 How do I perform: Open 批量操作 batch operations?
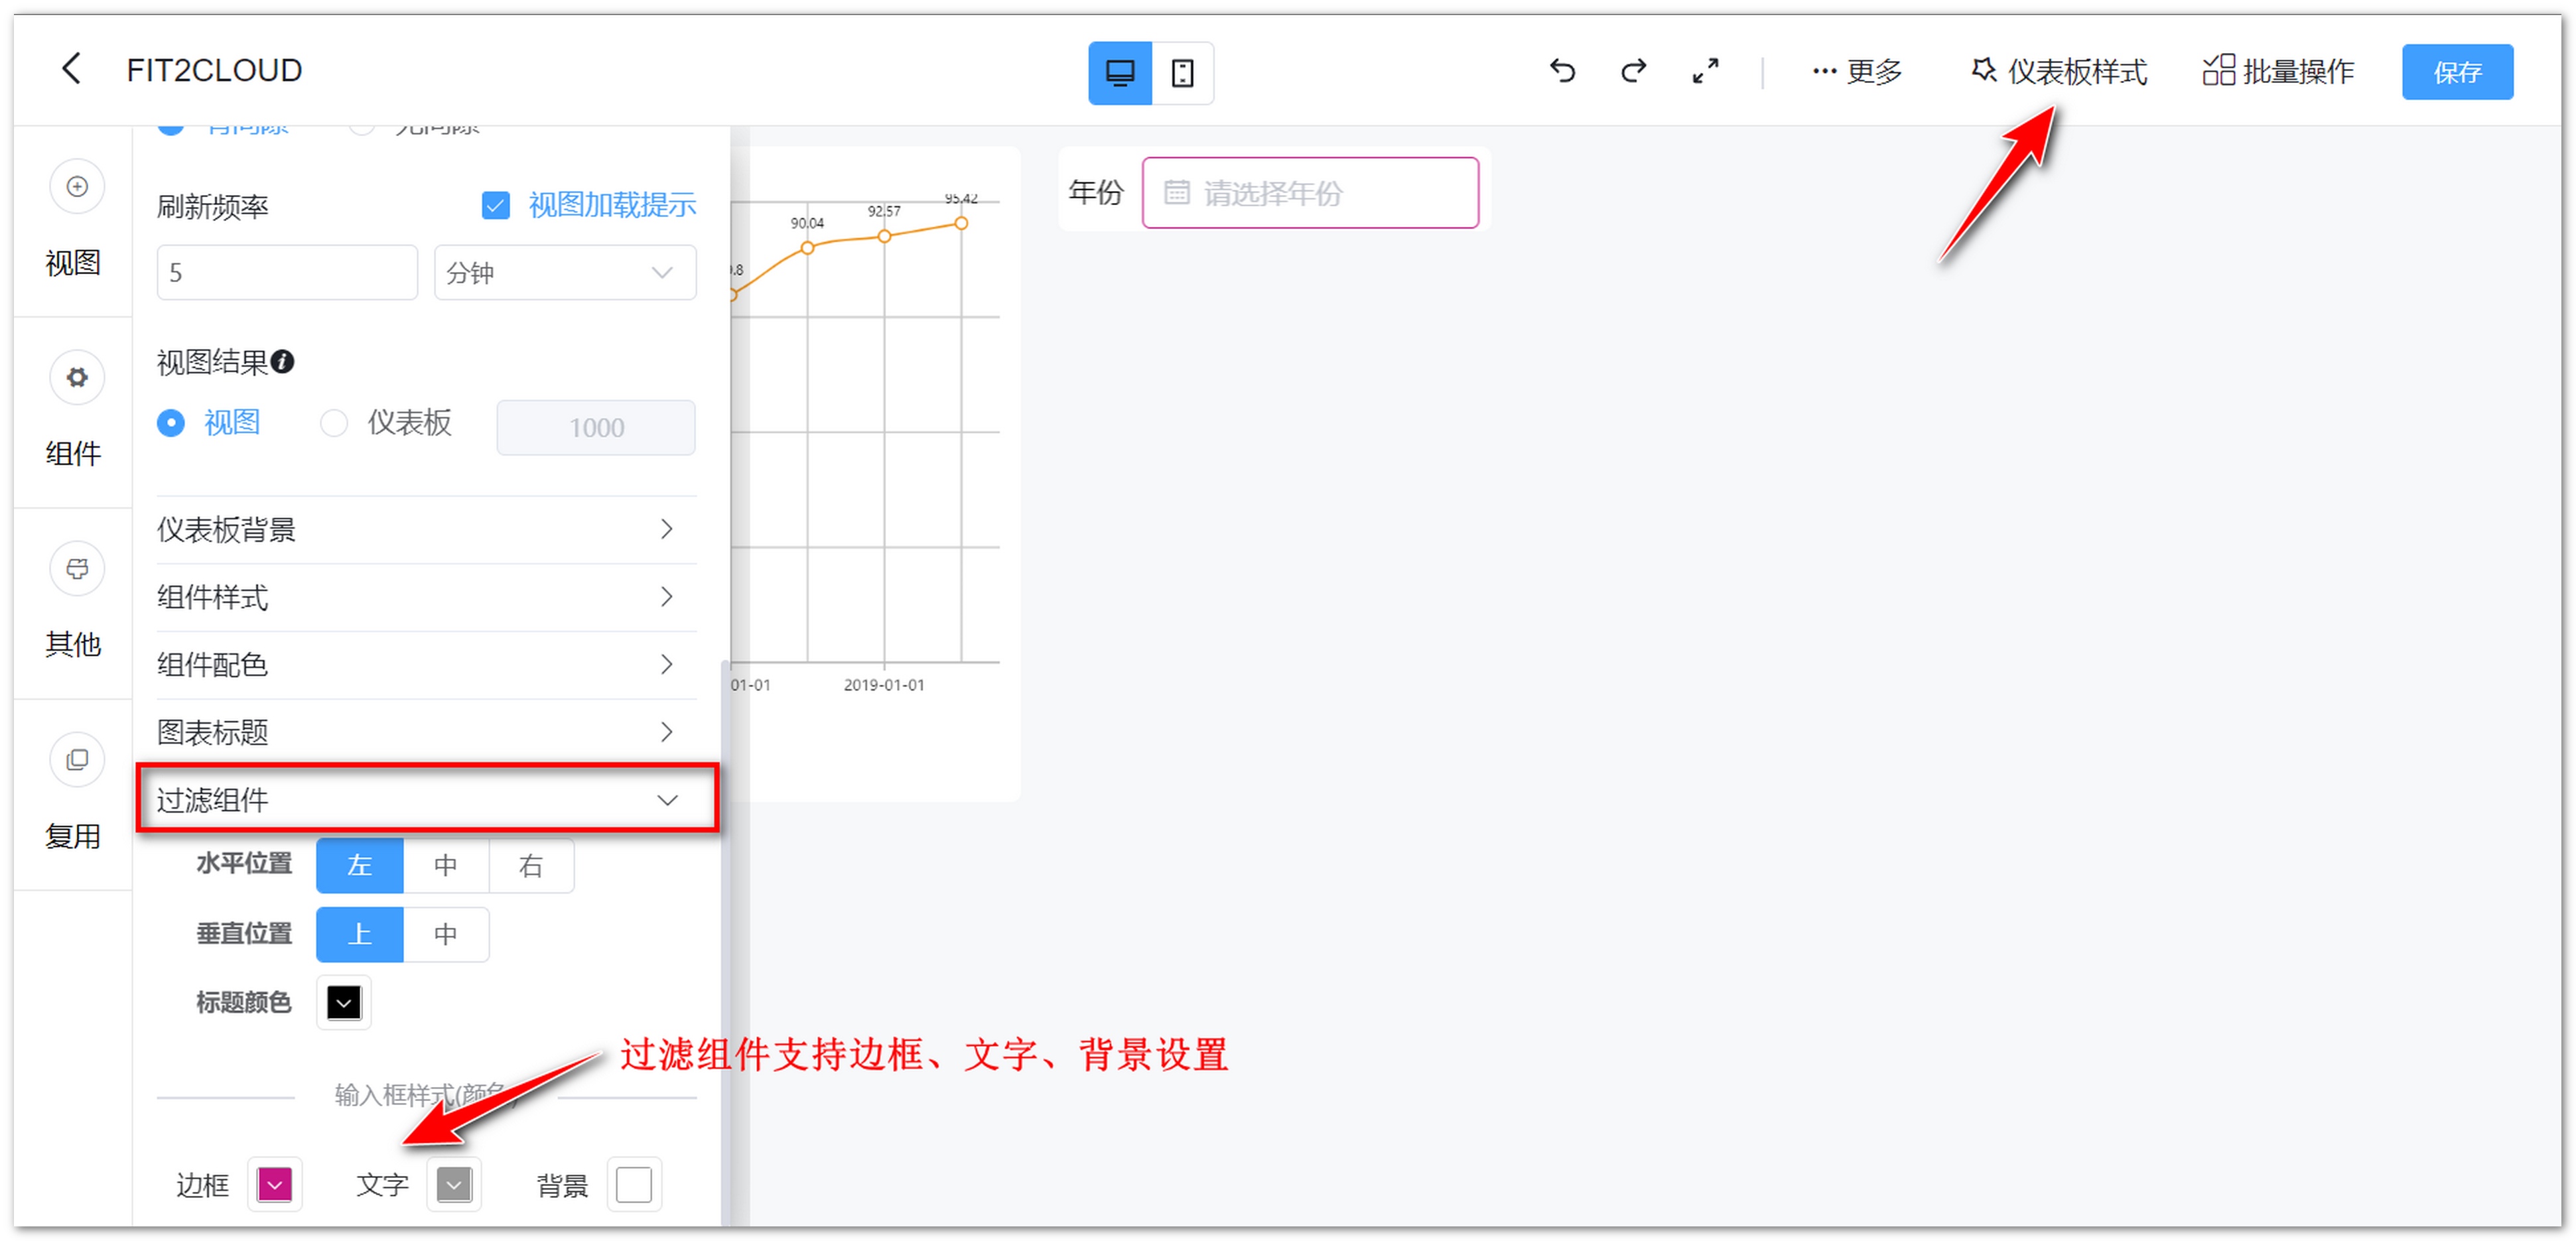2279,72
